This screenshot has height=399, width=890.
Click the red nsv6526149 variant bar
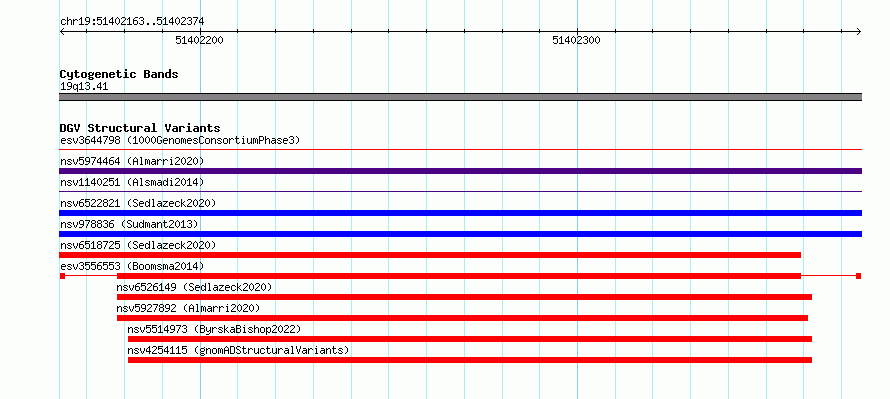point(464,297)
